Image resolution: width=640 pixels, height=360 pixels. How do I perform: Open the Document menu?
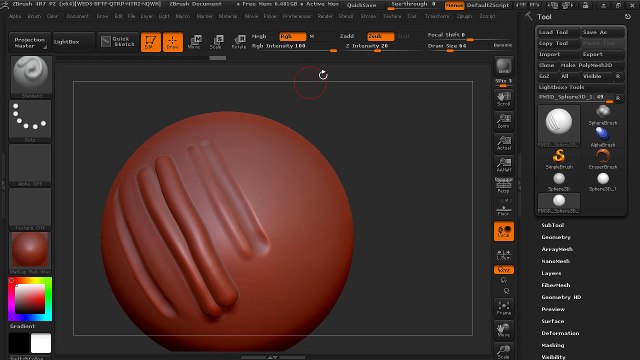click(x=78, y=16)
